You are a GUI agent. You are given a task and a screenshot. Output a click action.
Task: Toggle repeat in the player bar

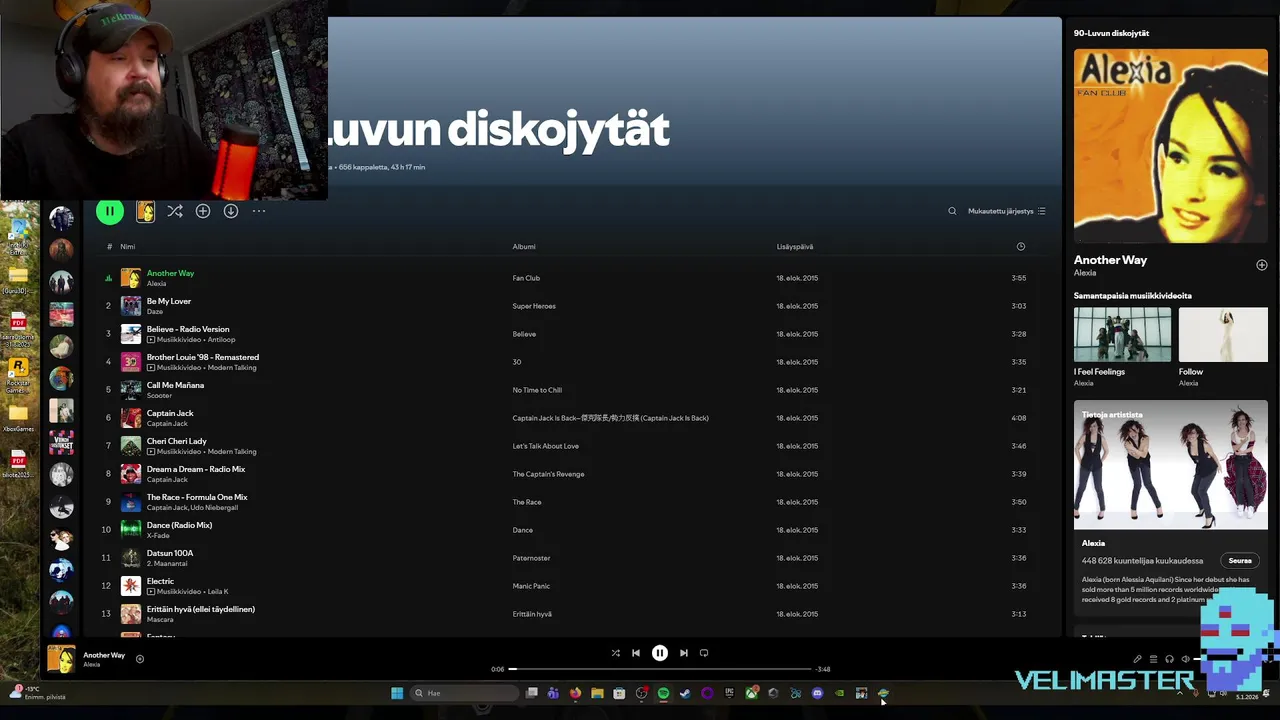pos(704,653)
